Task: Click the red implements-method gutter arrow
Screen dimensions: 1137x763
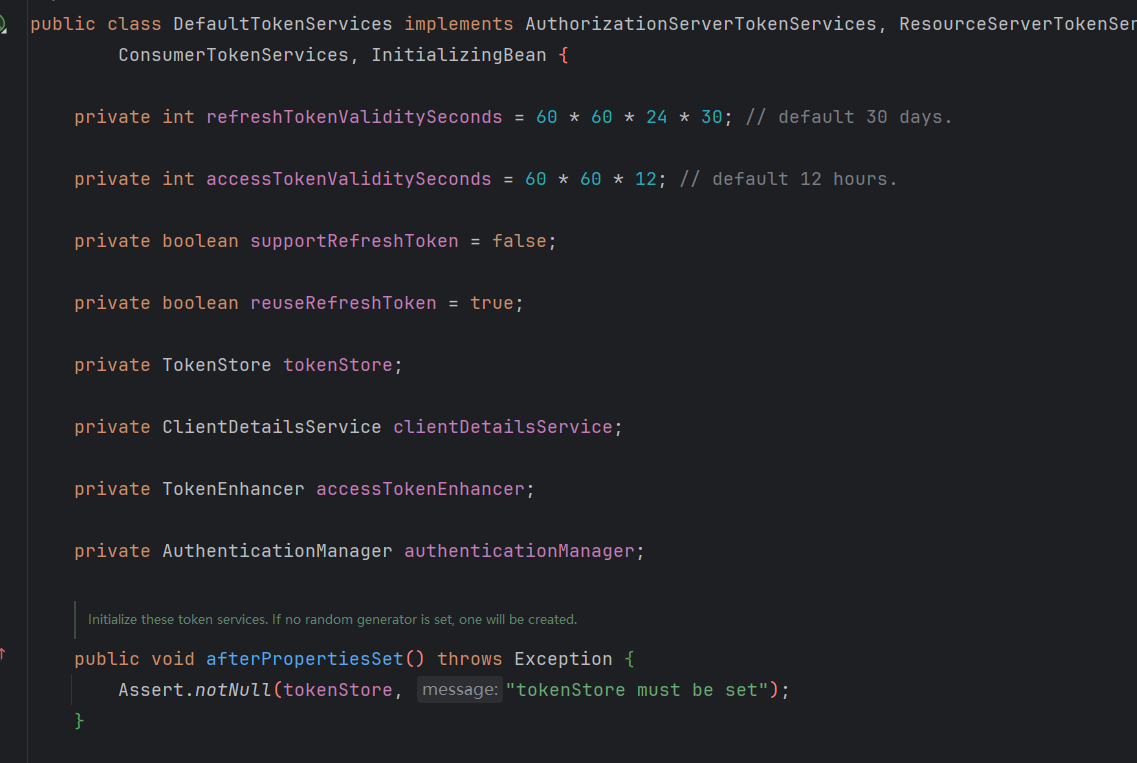Action: (x=3, y=653)
